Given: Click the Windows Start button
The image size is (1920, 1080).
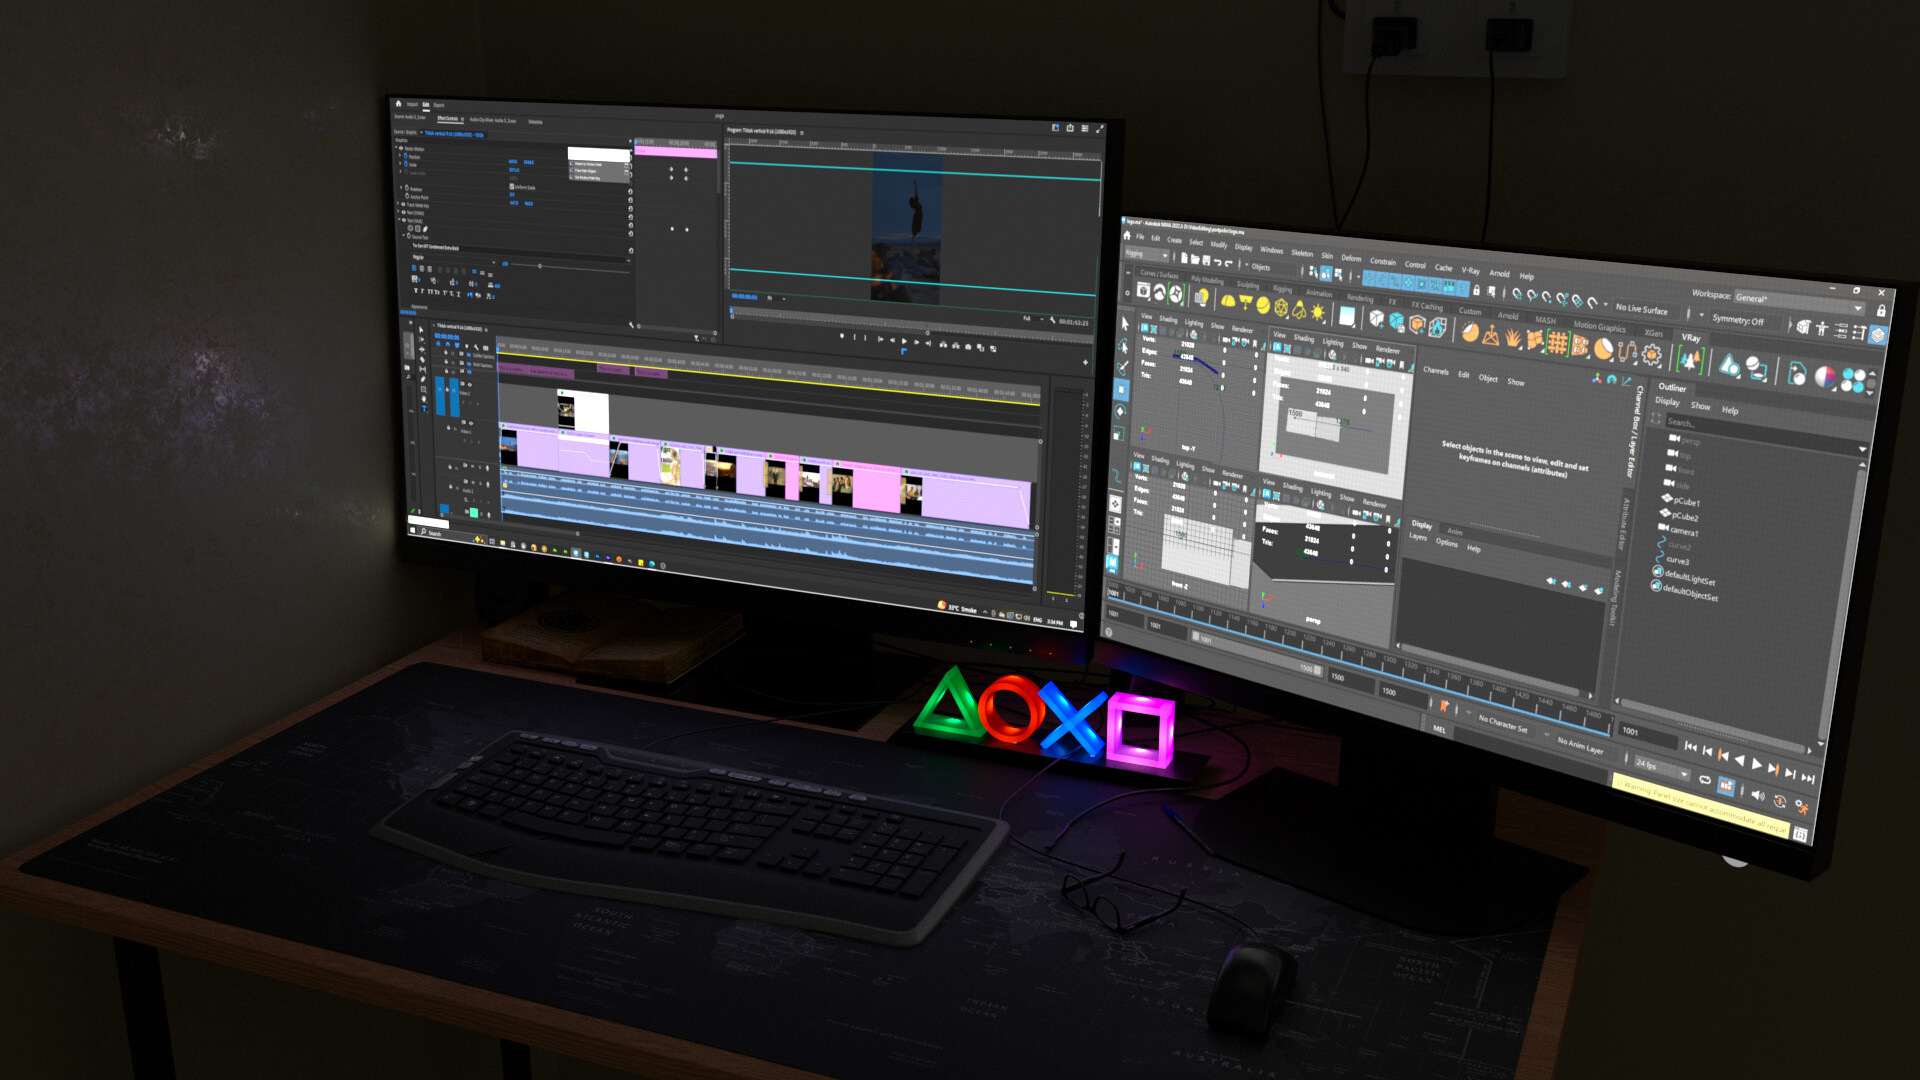Looking at the screenshot, I should coord(412,531).
